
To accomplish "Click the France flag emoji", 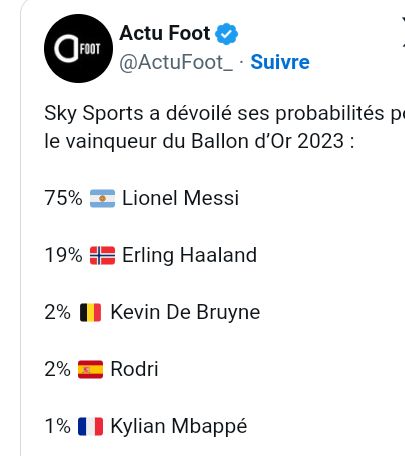I will click(x=91, y=426).
